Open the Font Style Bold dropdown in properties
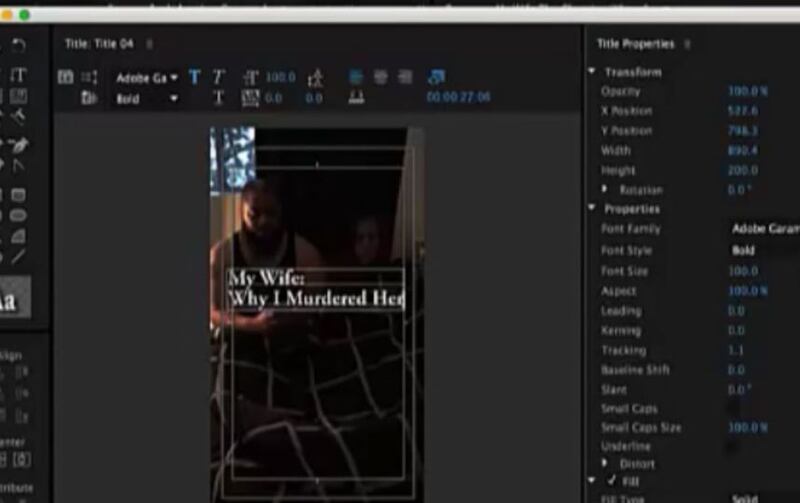 click(744, 251)
